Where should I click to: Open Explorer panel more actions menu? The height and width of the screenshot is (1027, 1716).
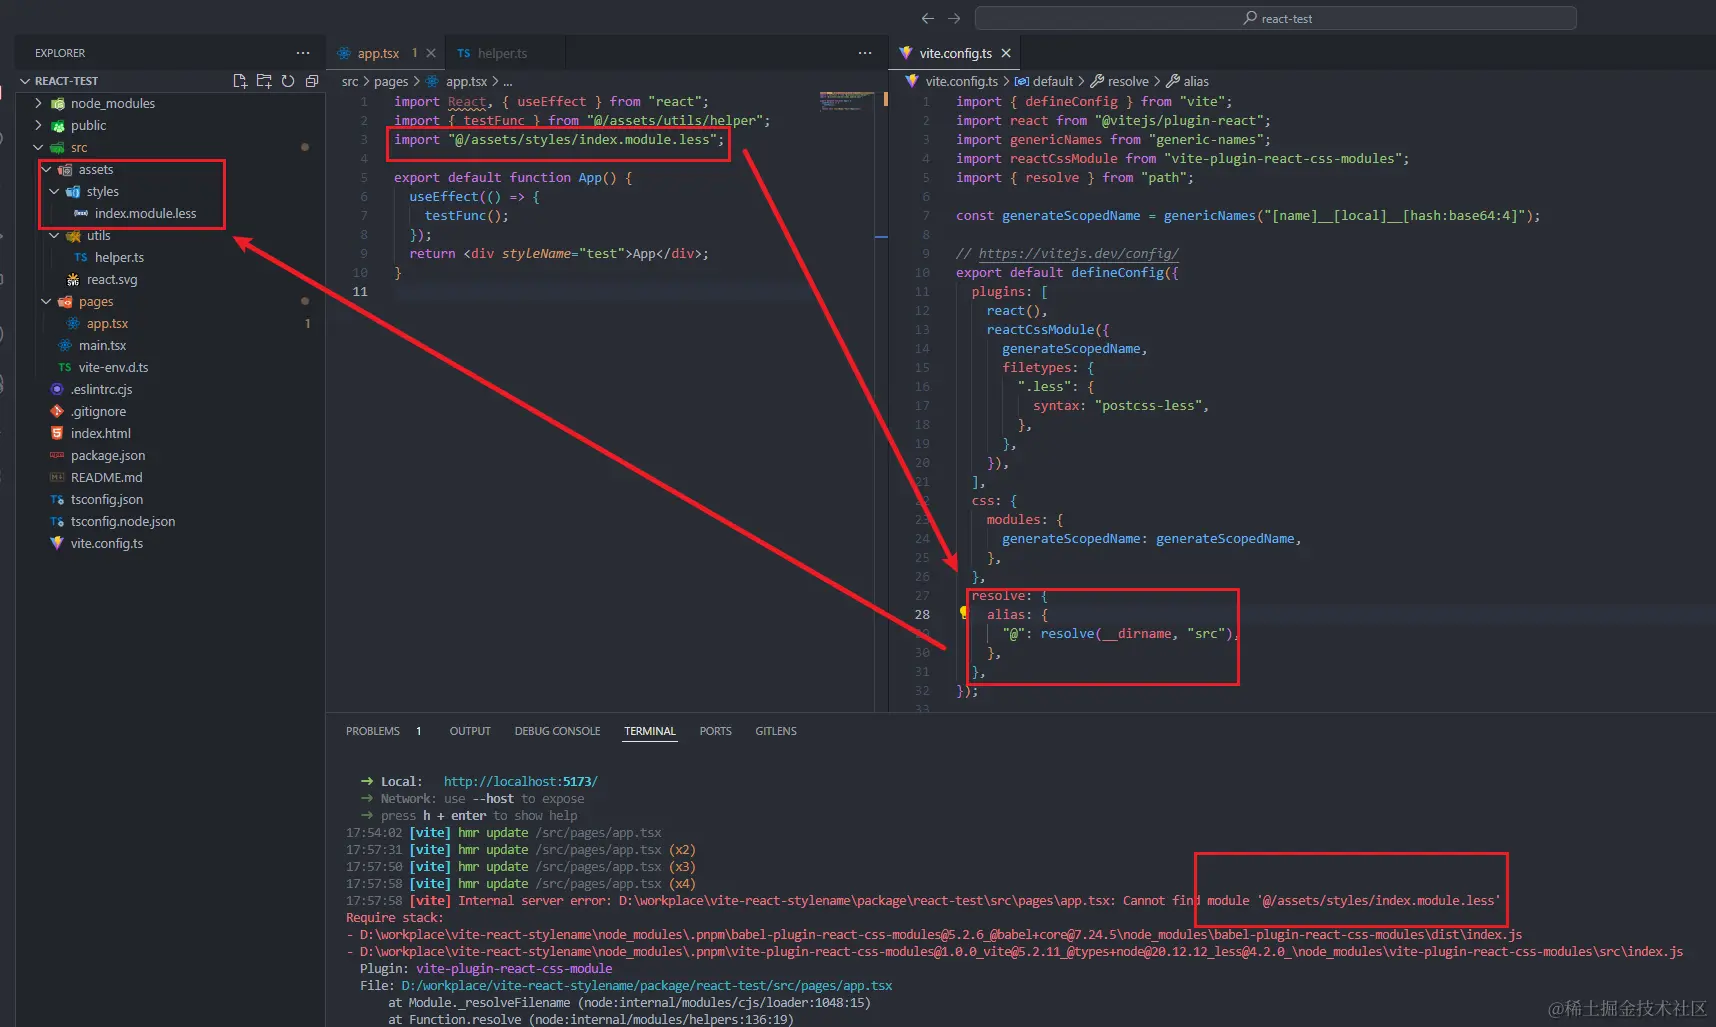[x=303, y=53]
